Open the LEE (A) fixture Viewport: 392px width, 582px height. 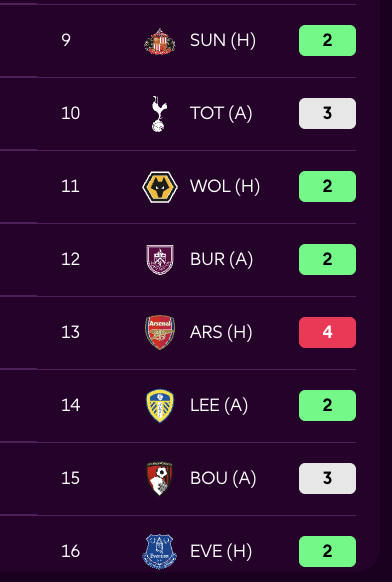[x=219, y=405]
